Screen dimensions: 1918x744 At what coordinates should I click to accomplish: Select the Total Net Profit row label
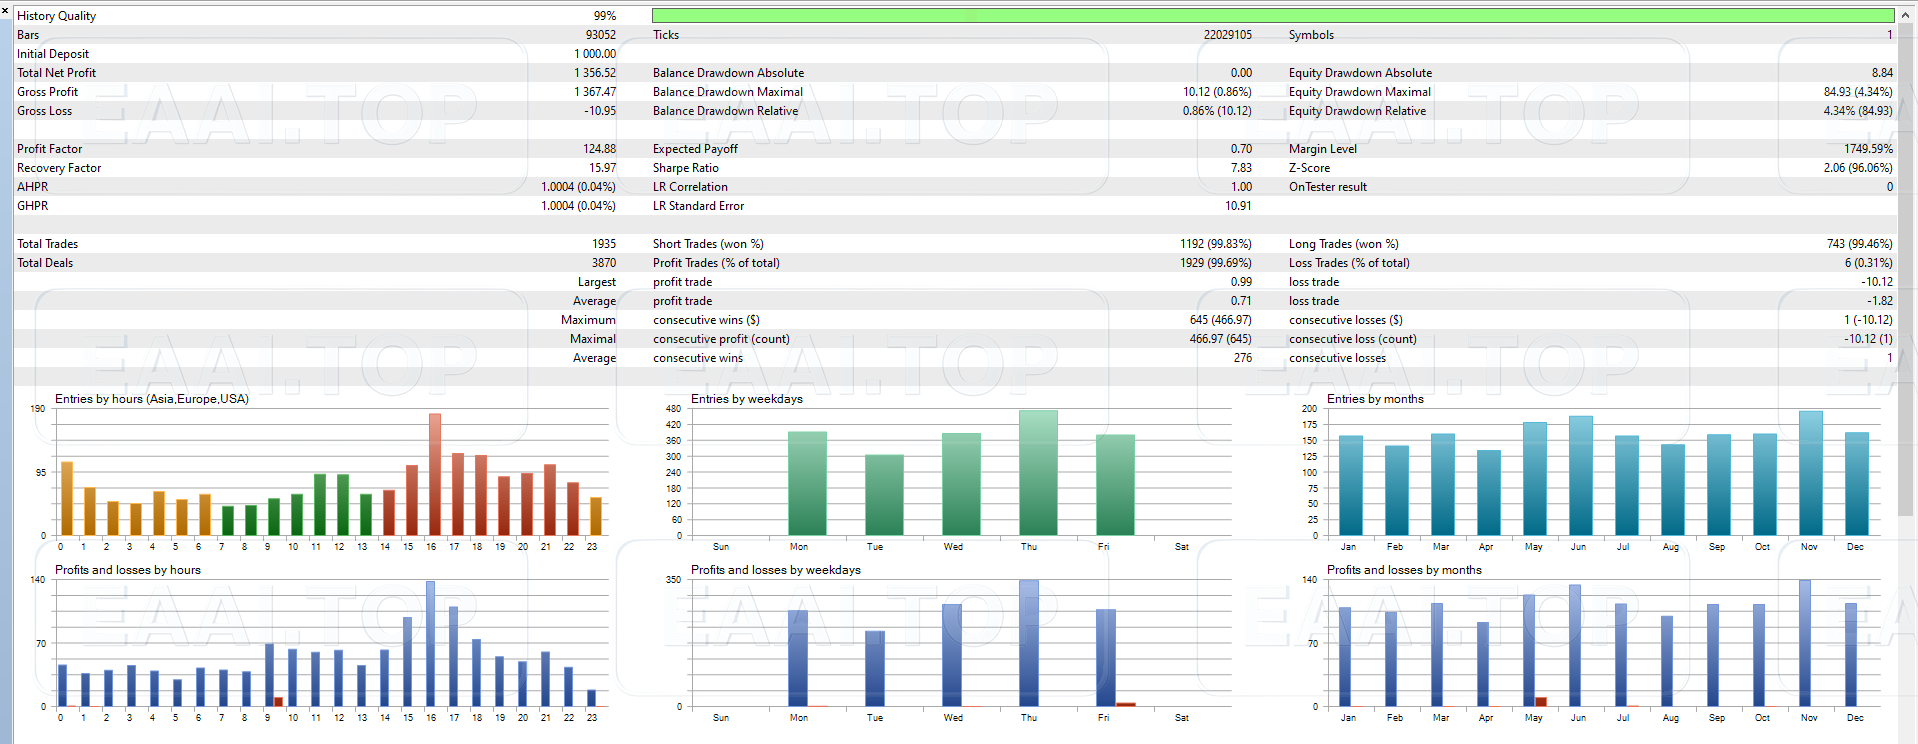click(x=57, y=73)
